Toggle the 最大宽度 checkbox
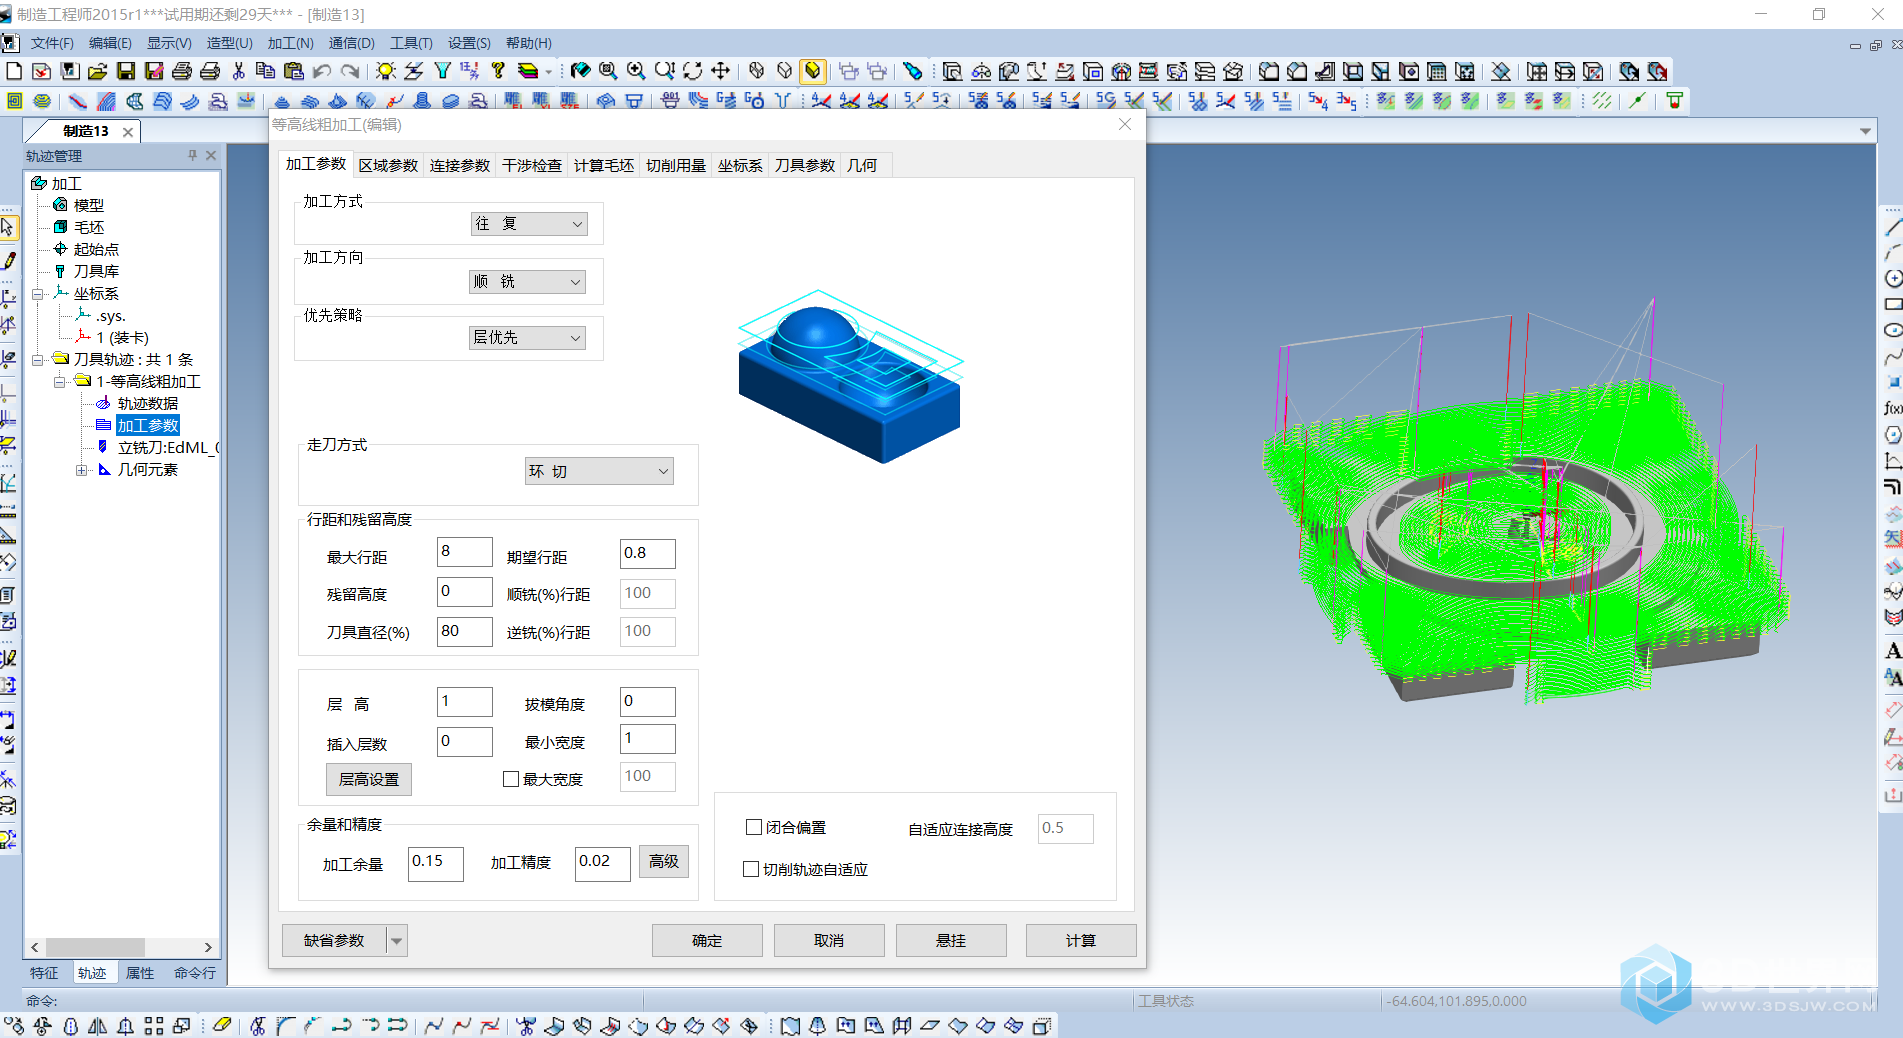The image size is (1903, 1038). tap(511, 779)
